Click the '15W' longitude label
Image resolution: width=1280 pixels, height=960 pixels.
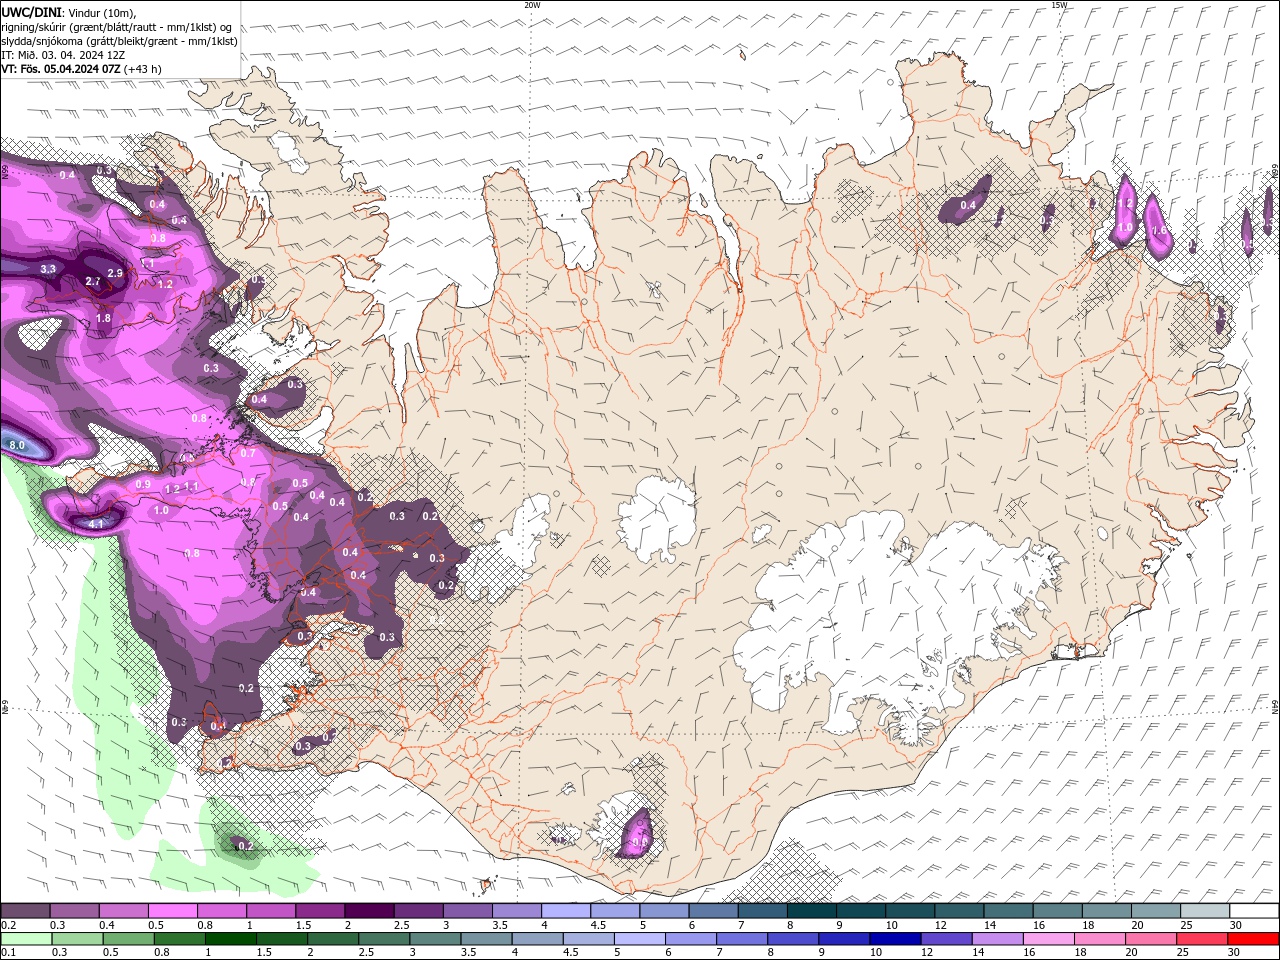click(x=1059, y=5)
